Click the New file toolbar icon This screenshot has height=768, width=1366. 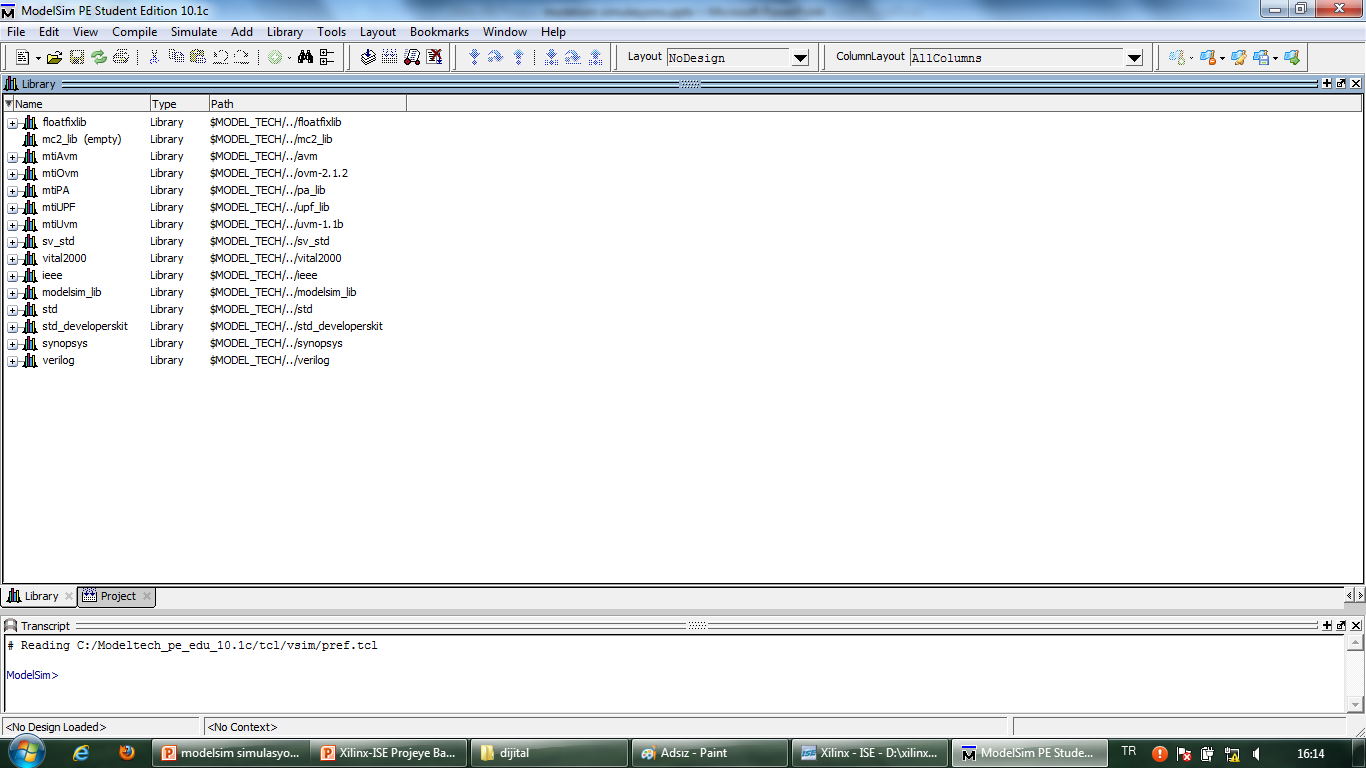(22, 57)
